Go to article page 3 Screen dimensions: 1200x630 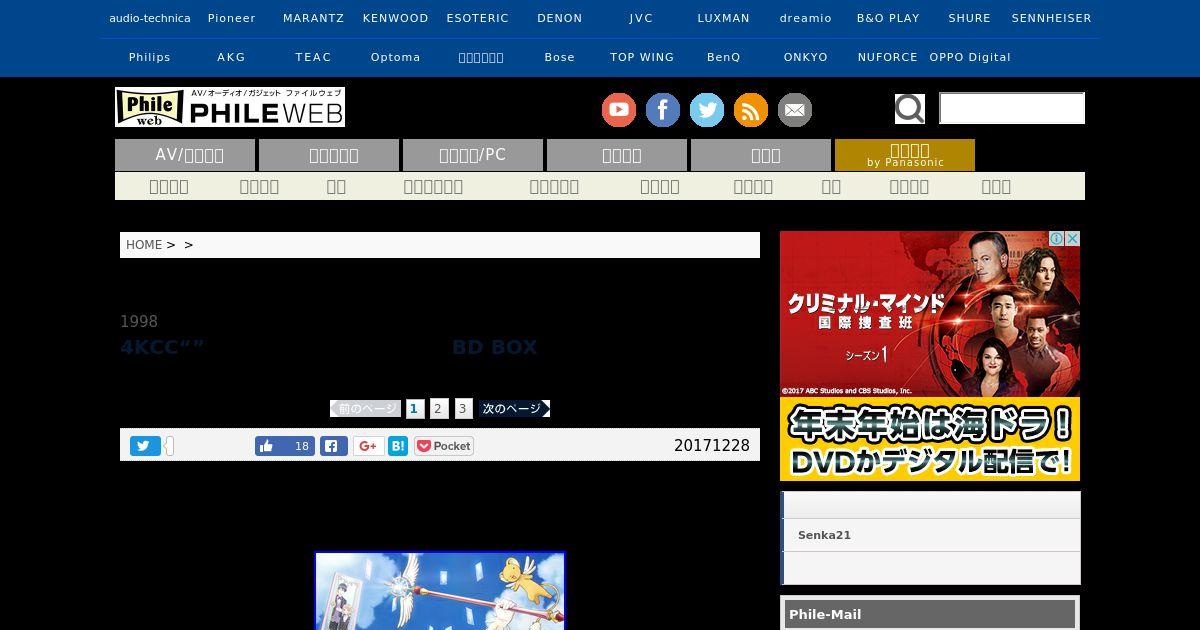point(463,409)
